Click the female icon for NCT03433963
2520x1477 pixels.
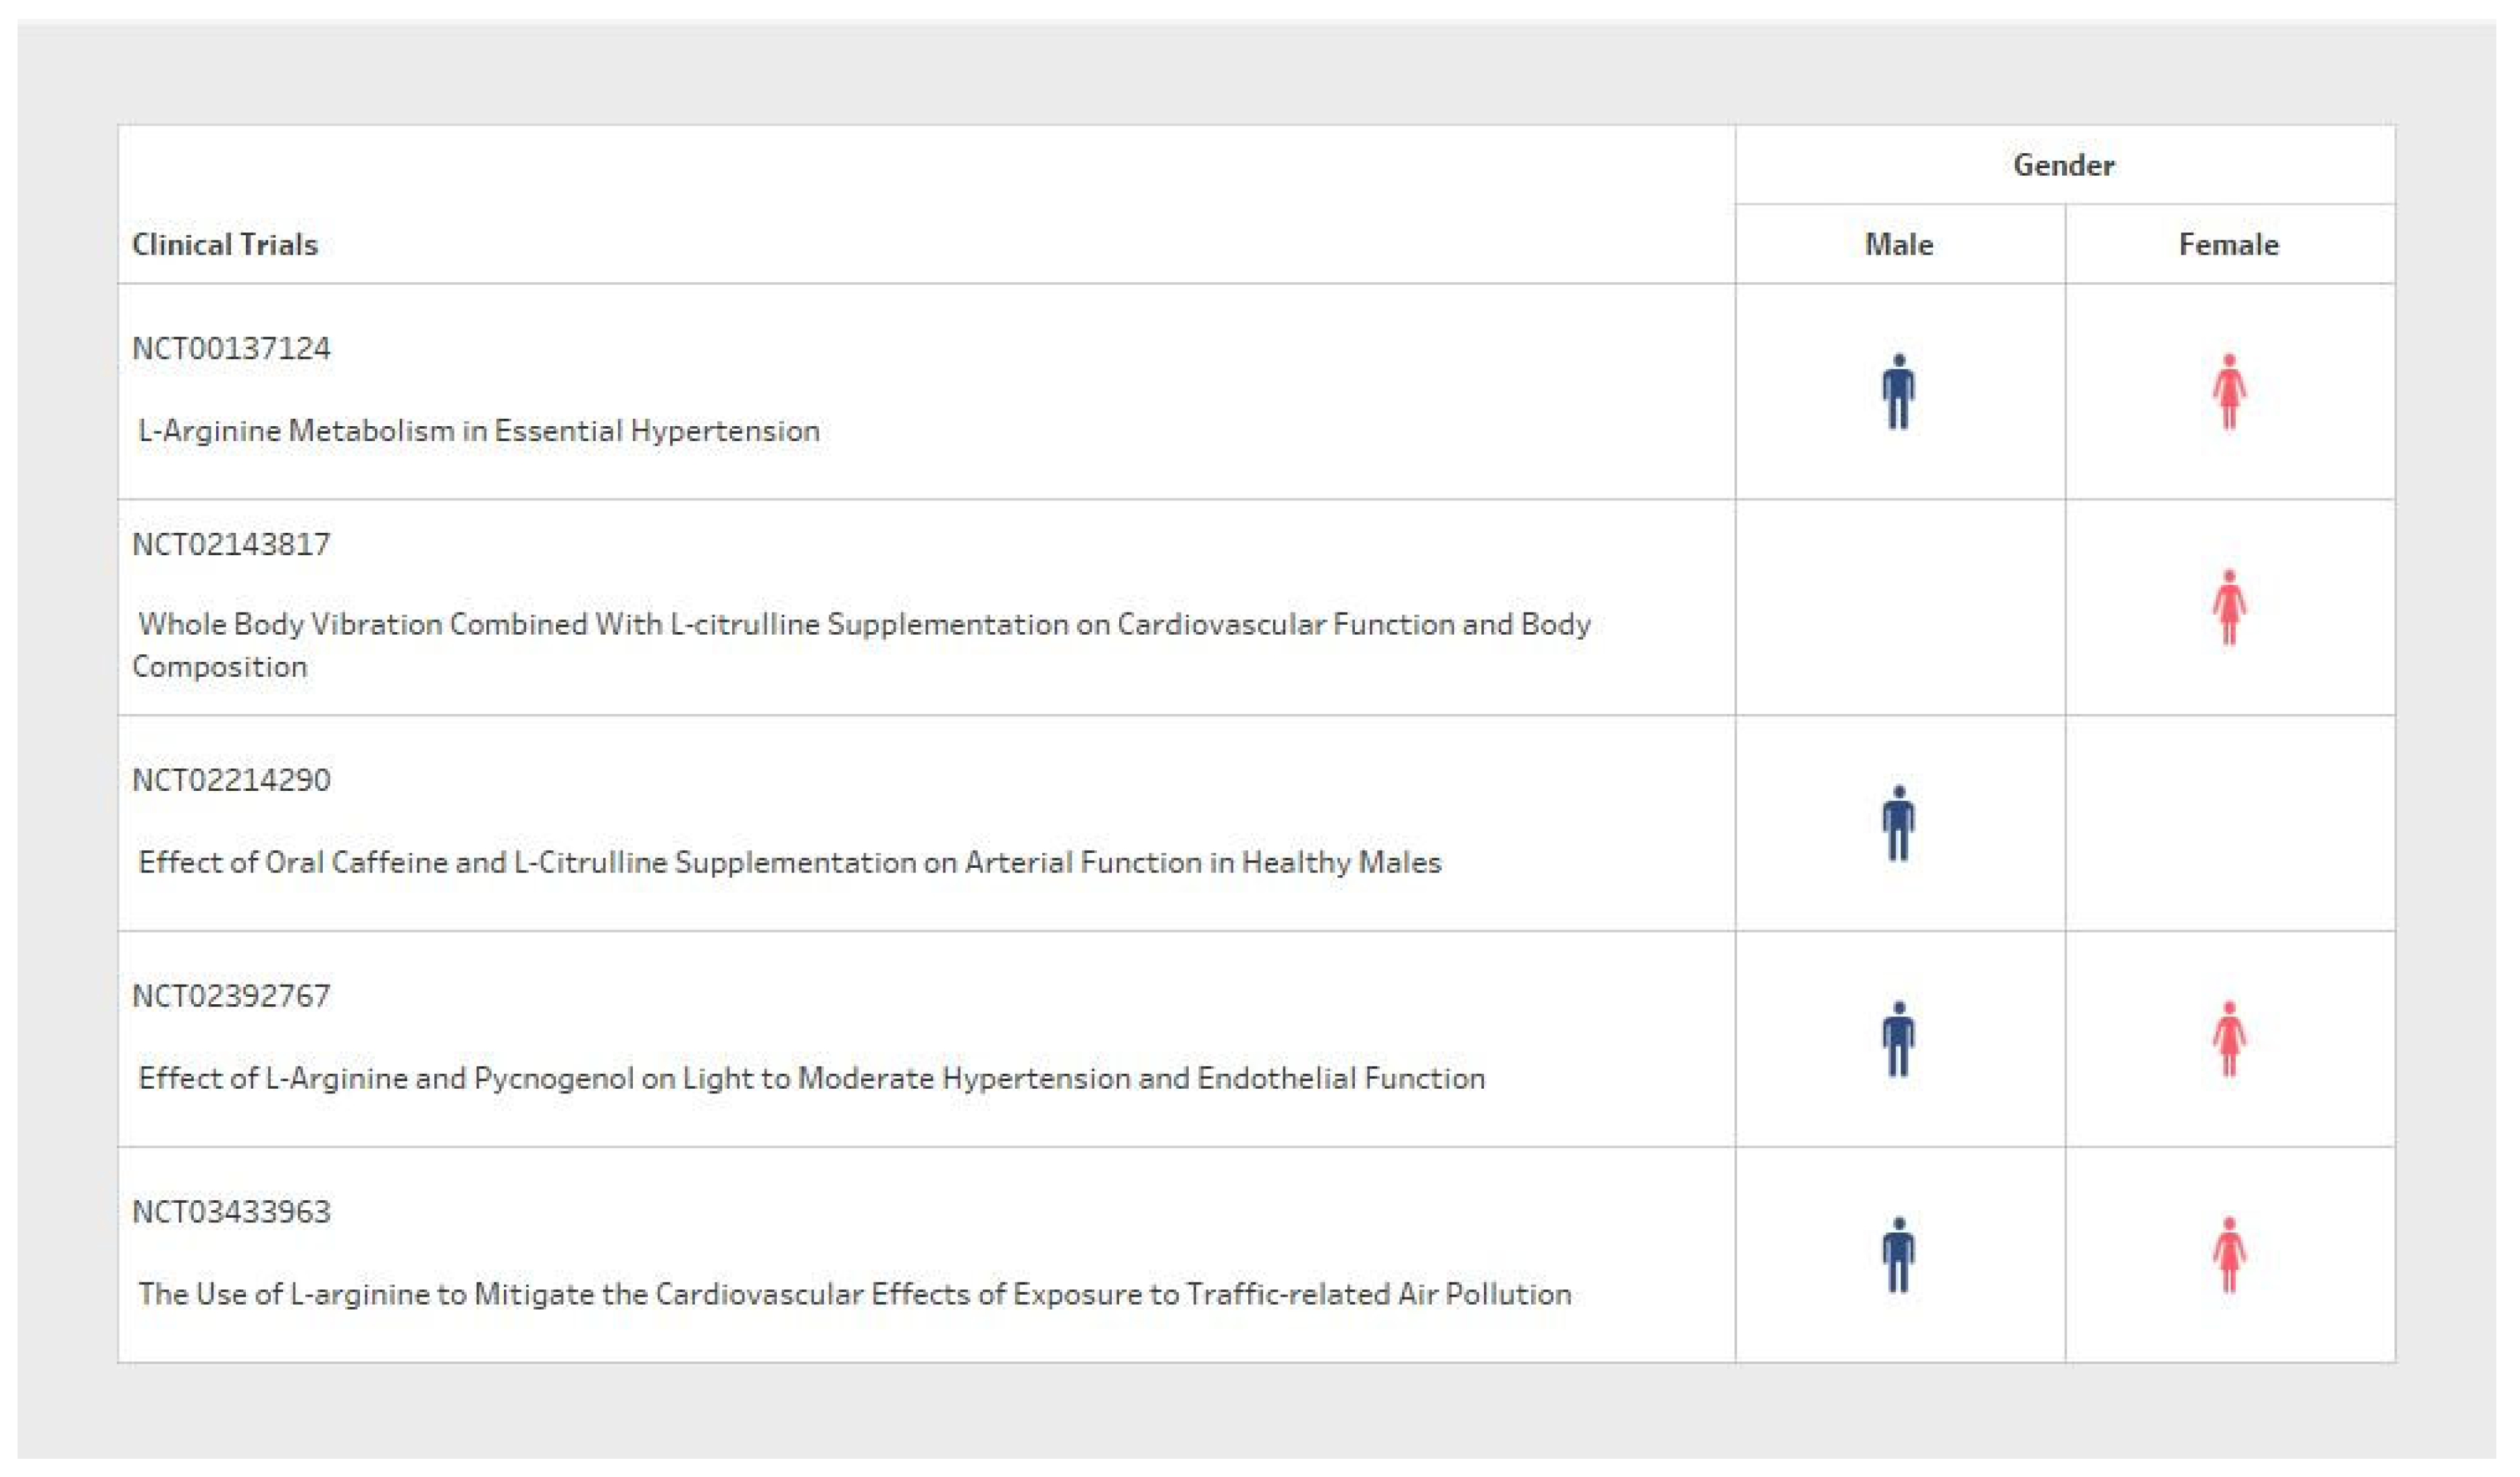click(x=2228, y=1256)
